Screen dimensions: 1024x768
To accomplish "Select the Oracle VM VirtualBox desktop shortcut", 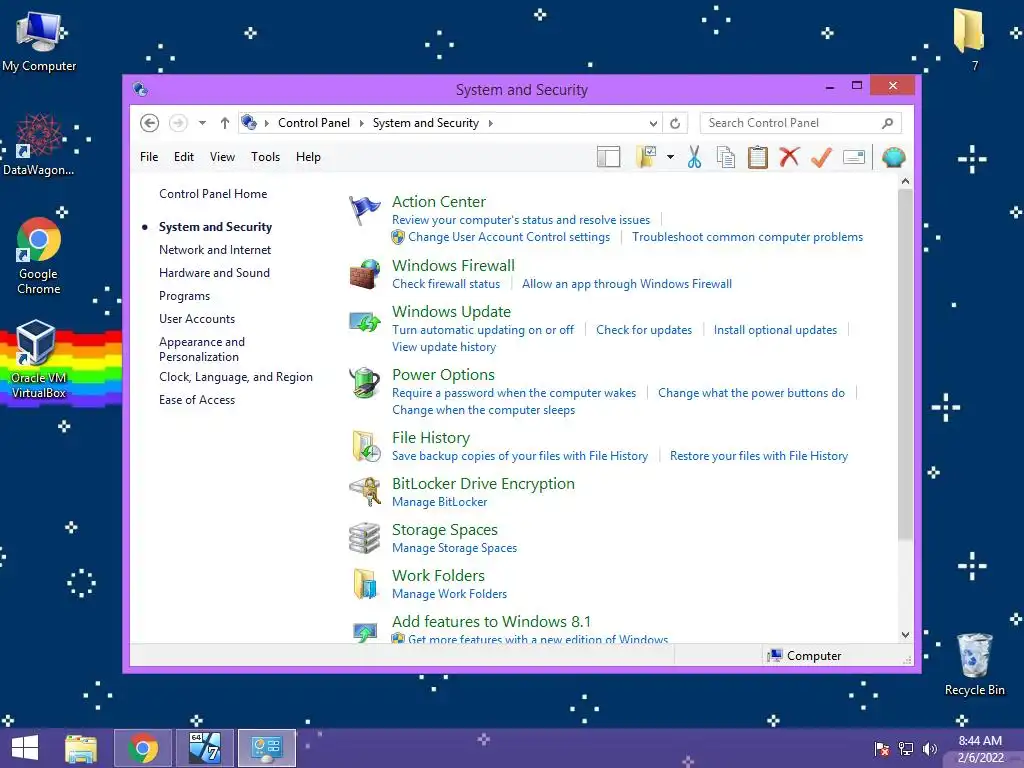I will click(x=38, y=359).
